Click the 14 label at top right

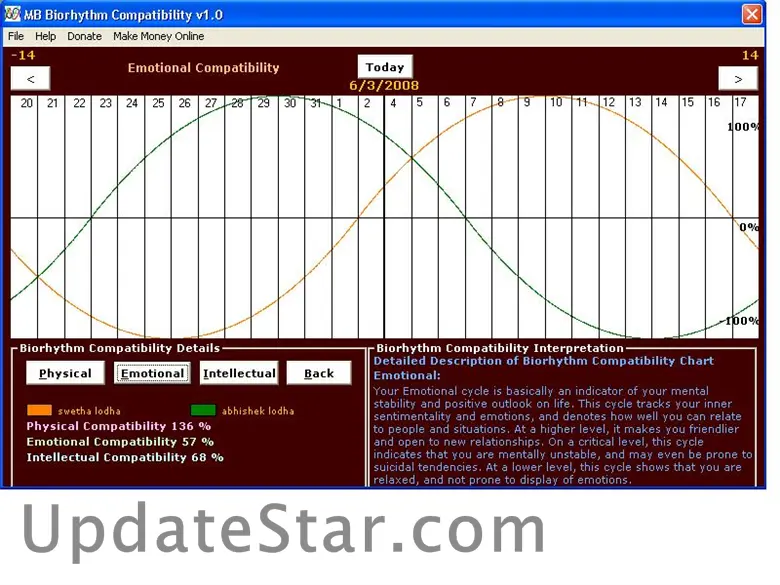click(x=750, y=55)
